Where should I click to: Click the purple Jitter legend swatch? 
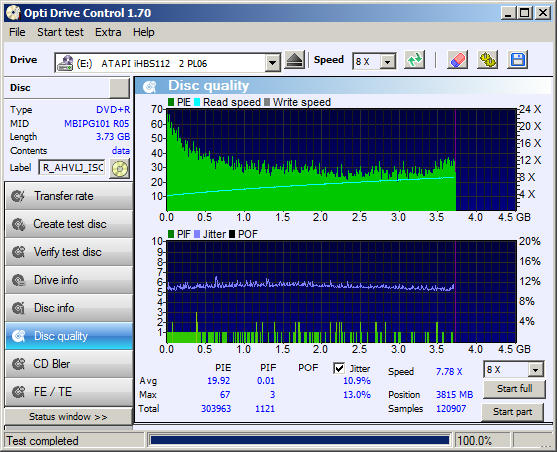click(x=197, y=234)
